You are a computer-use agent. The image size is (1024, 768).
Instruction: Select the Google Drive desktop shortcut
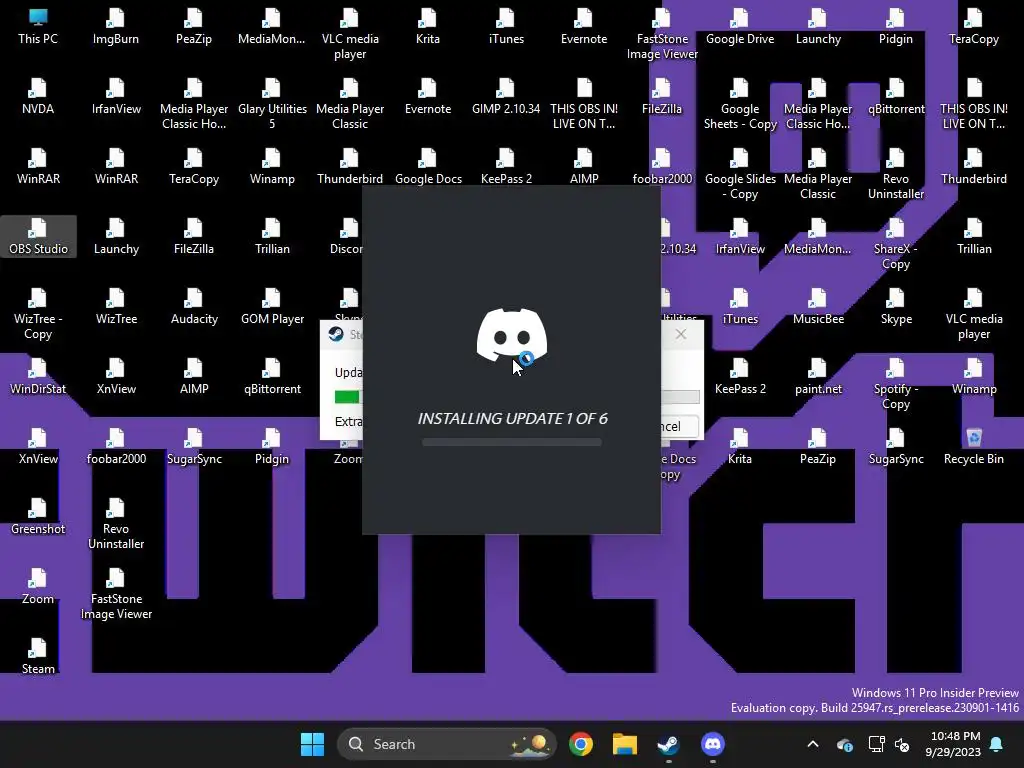740,27
